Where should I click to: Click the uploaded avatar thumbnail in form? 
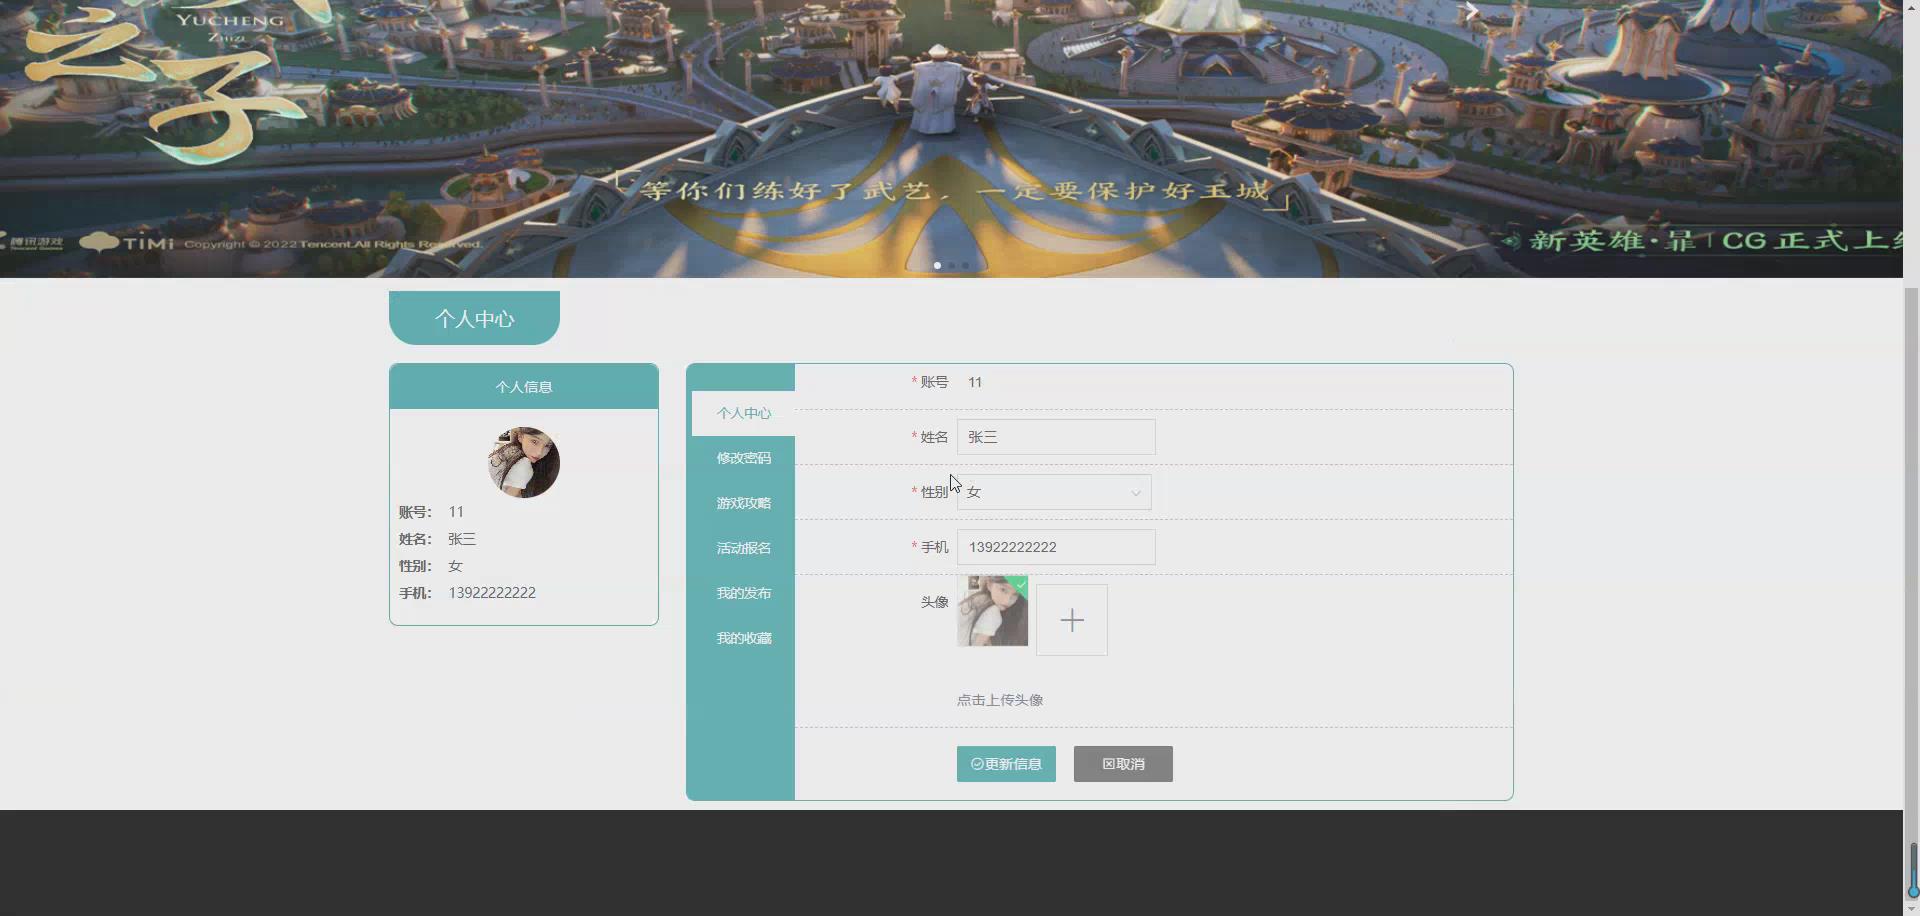point(992,610)
